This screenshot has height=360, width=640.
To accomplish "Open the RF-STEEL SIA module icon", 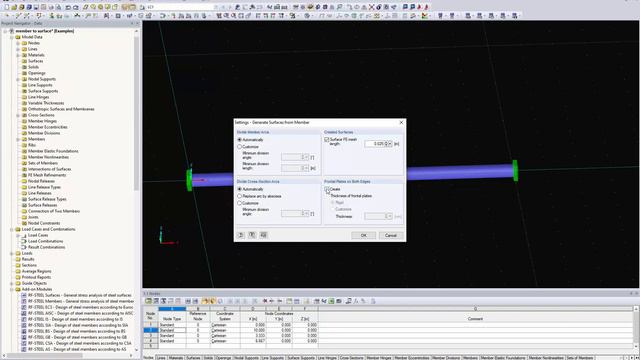I will (x=24, y=325).
